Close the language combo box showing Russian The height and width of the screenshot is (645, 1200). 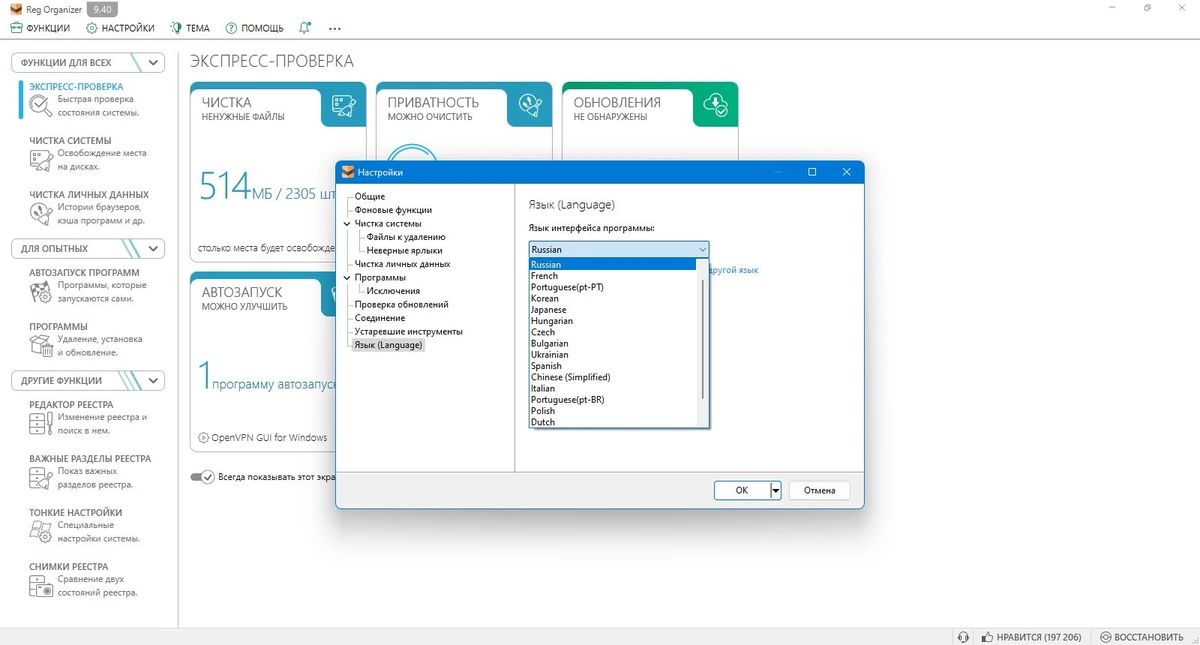[619, 249]
